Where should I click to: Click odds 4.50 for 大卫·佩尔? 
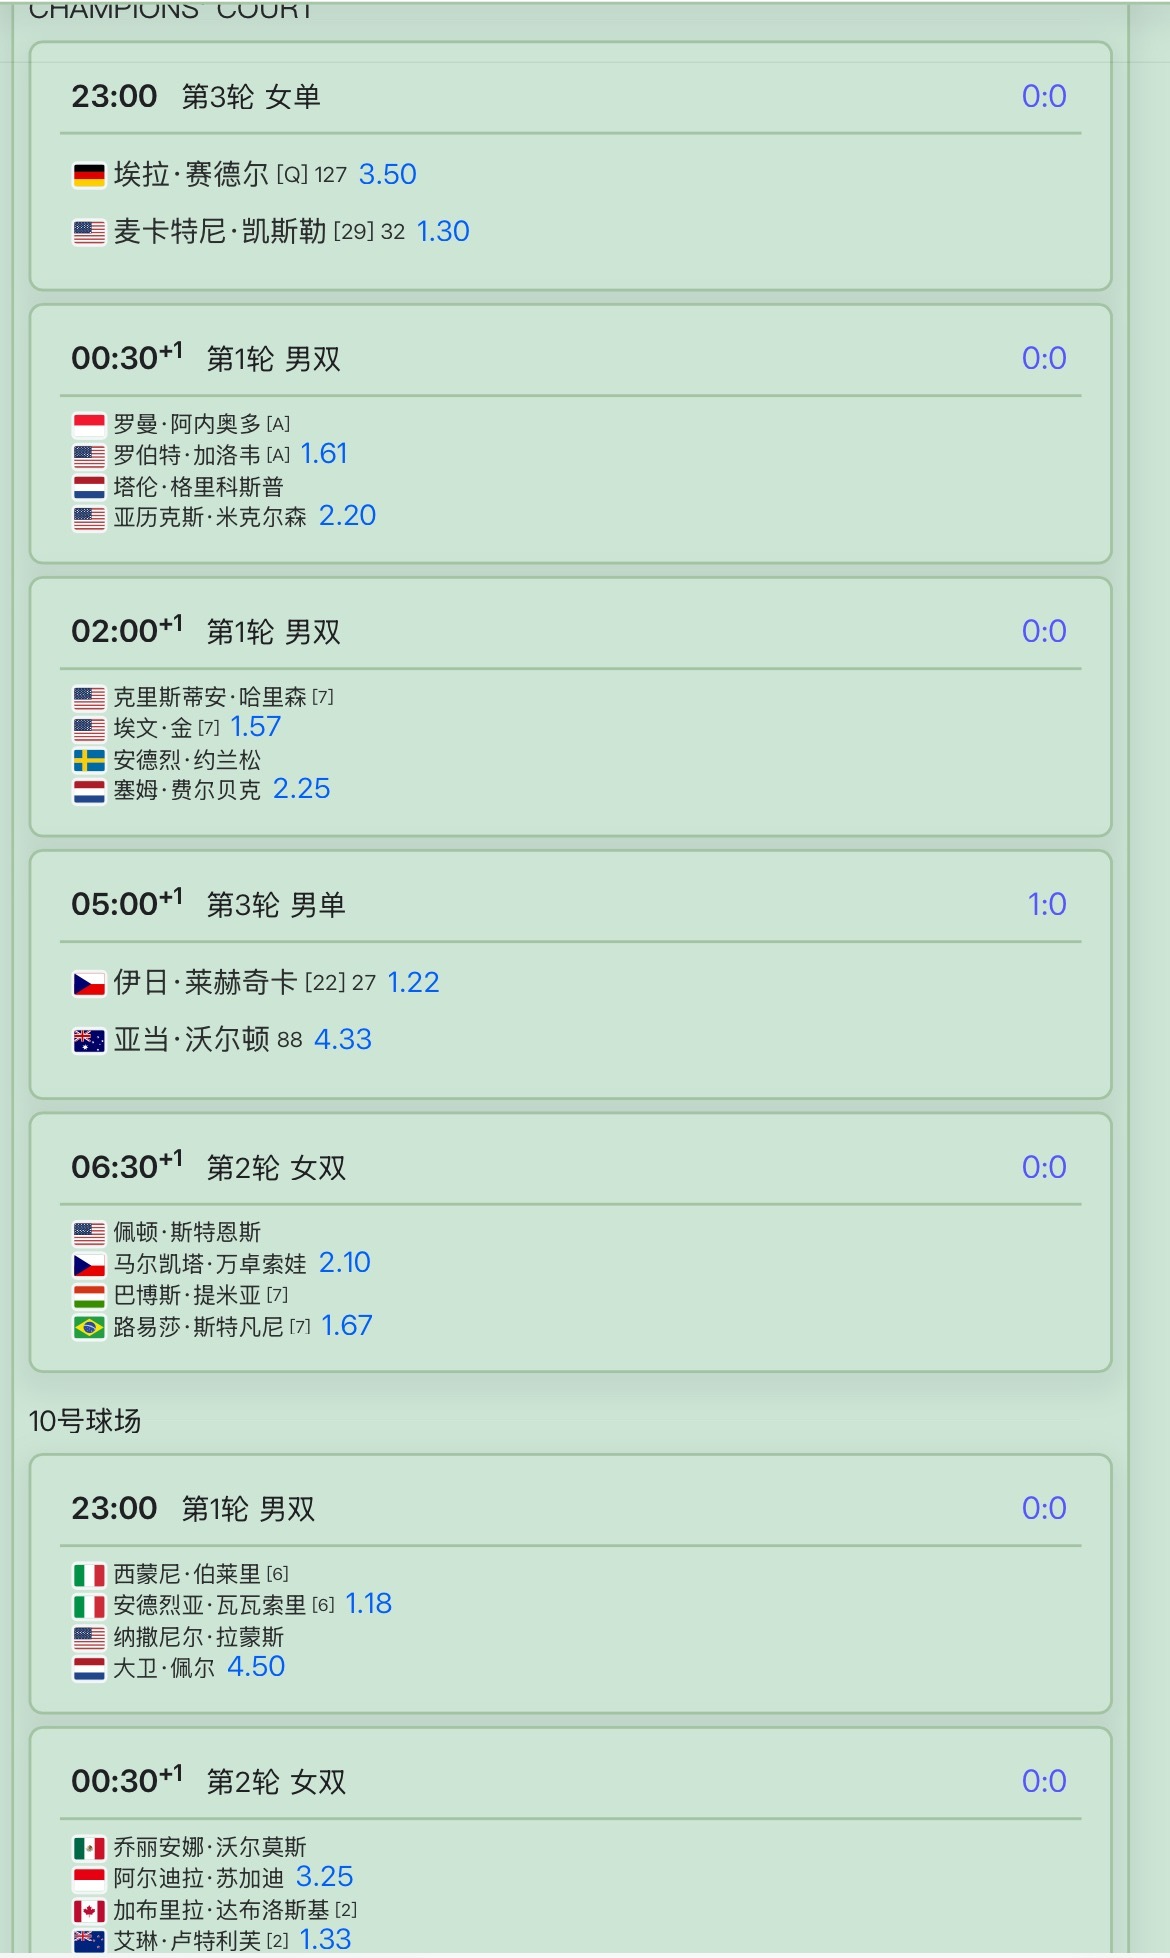pyautogui.click(x=256, y=1666)
